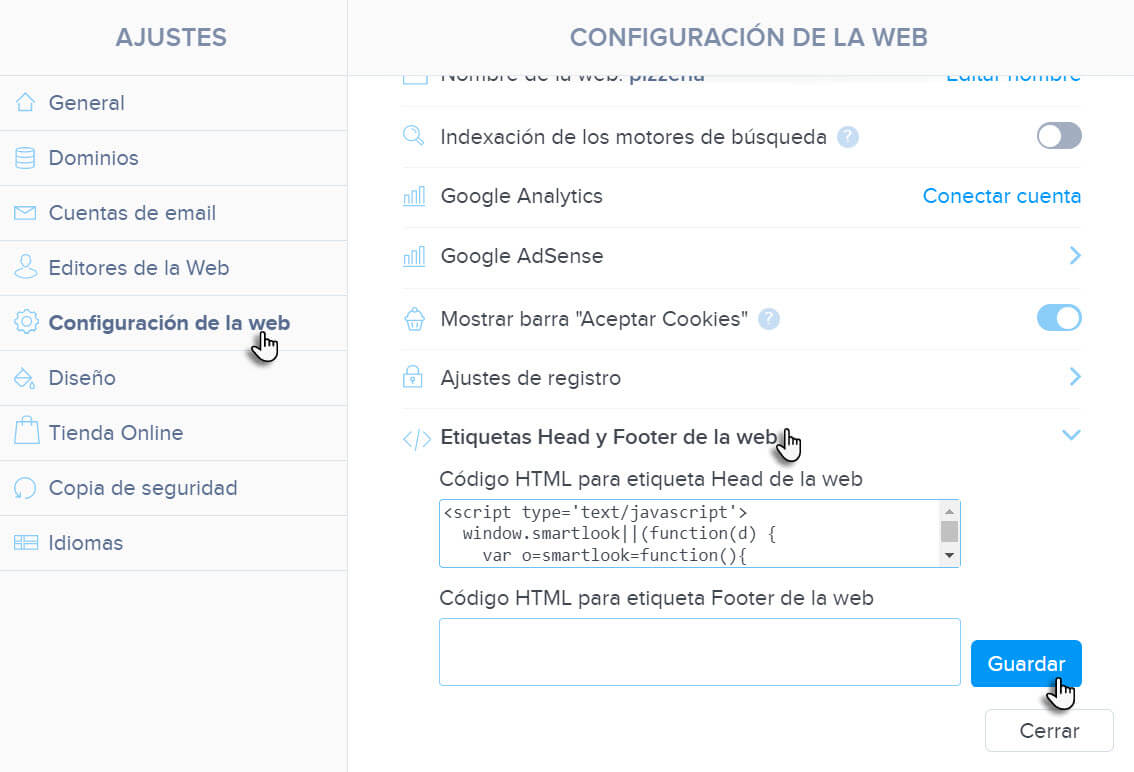Screen dimensions: 1134x772
Task: Select Configuración de la web in sidebar
Action: 169,323
